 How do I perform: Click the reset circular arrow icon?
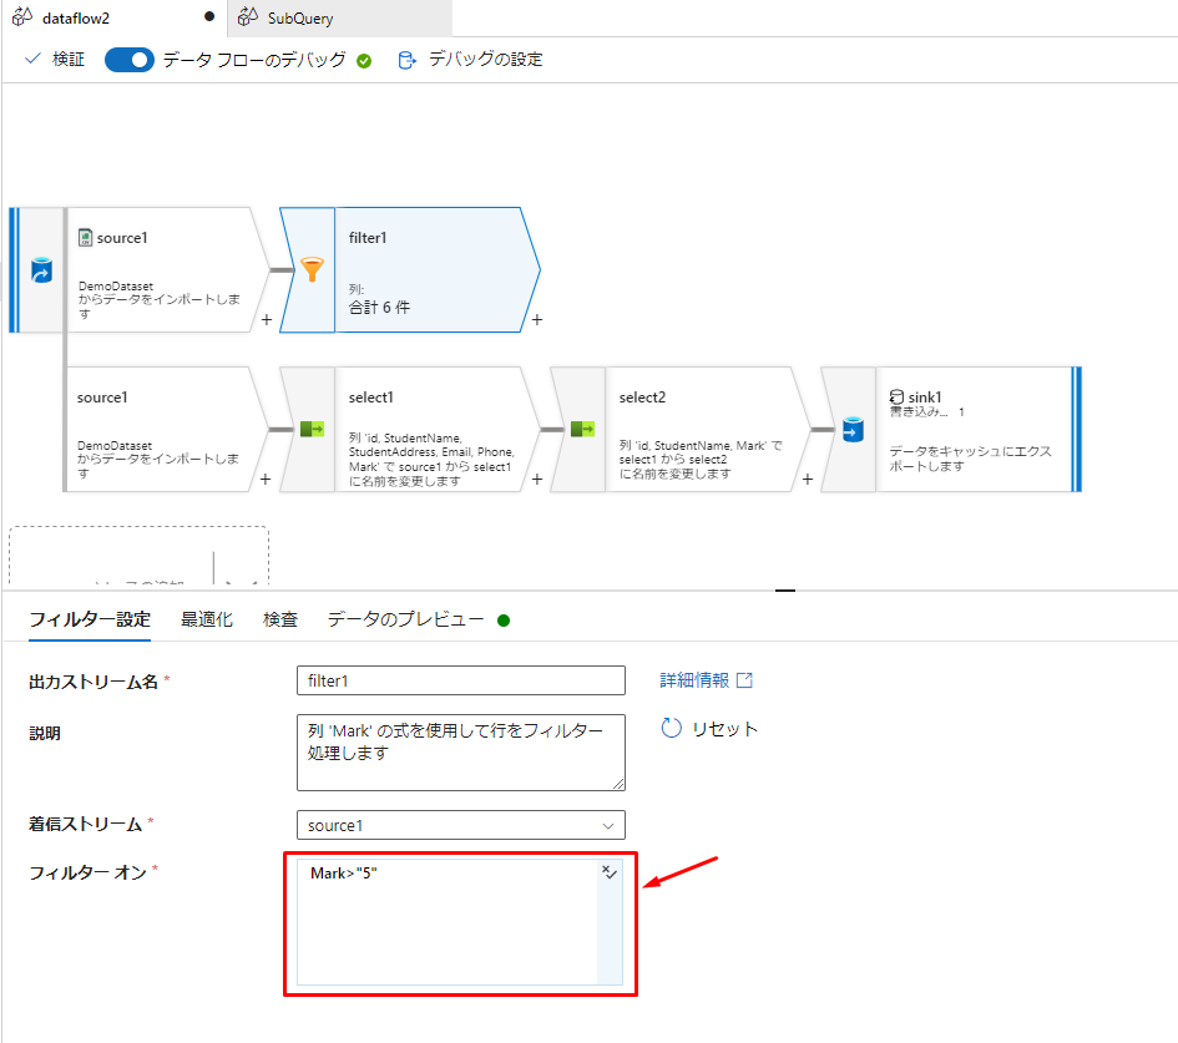coord(671,728)
